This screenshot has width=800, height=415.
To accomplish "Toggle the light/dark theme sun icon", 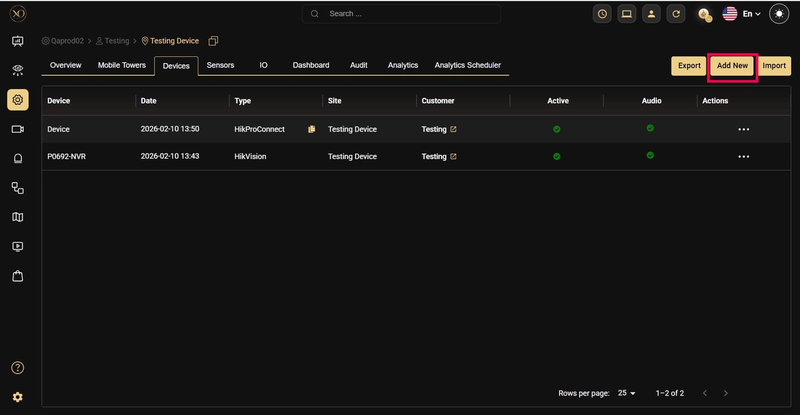I will pyautogui.click(x=779, y=14).
